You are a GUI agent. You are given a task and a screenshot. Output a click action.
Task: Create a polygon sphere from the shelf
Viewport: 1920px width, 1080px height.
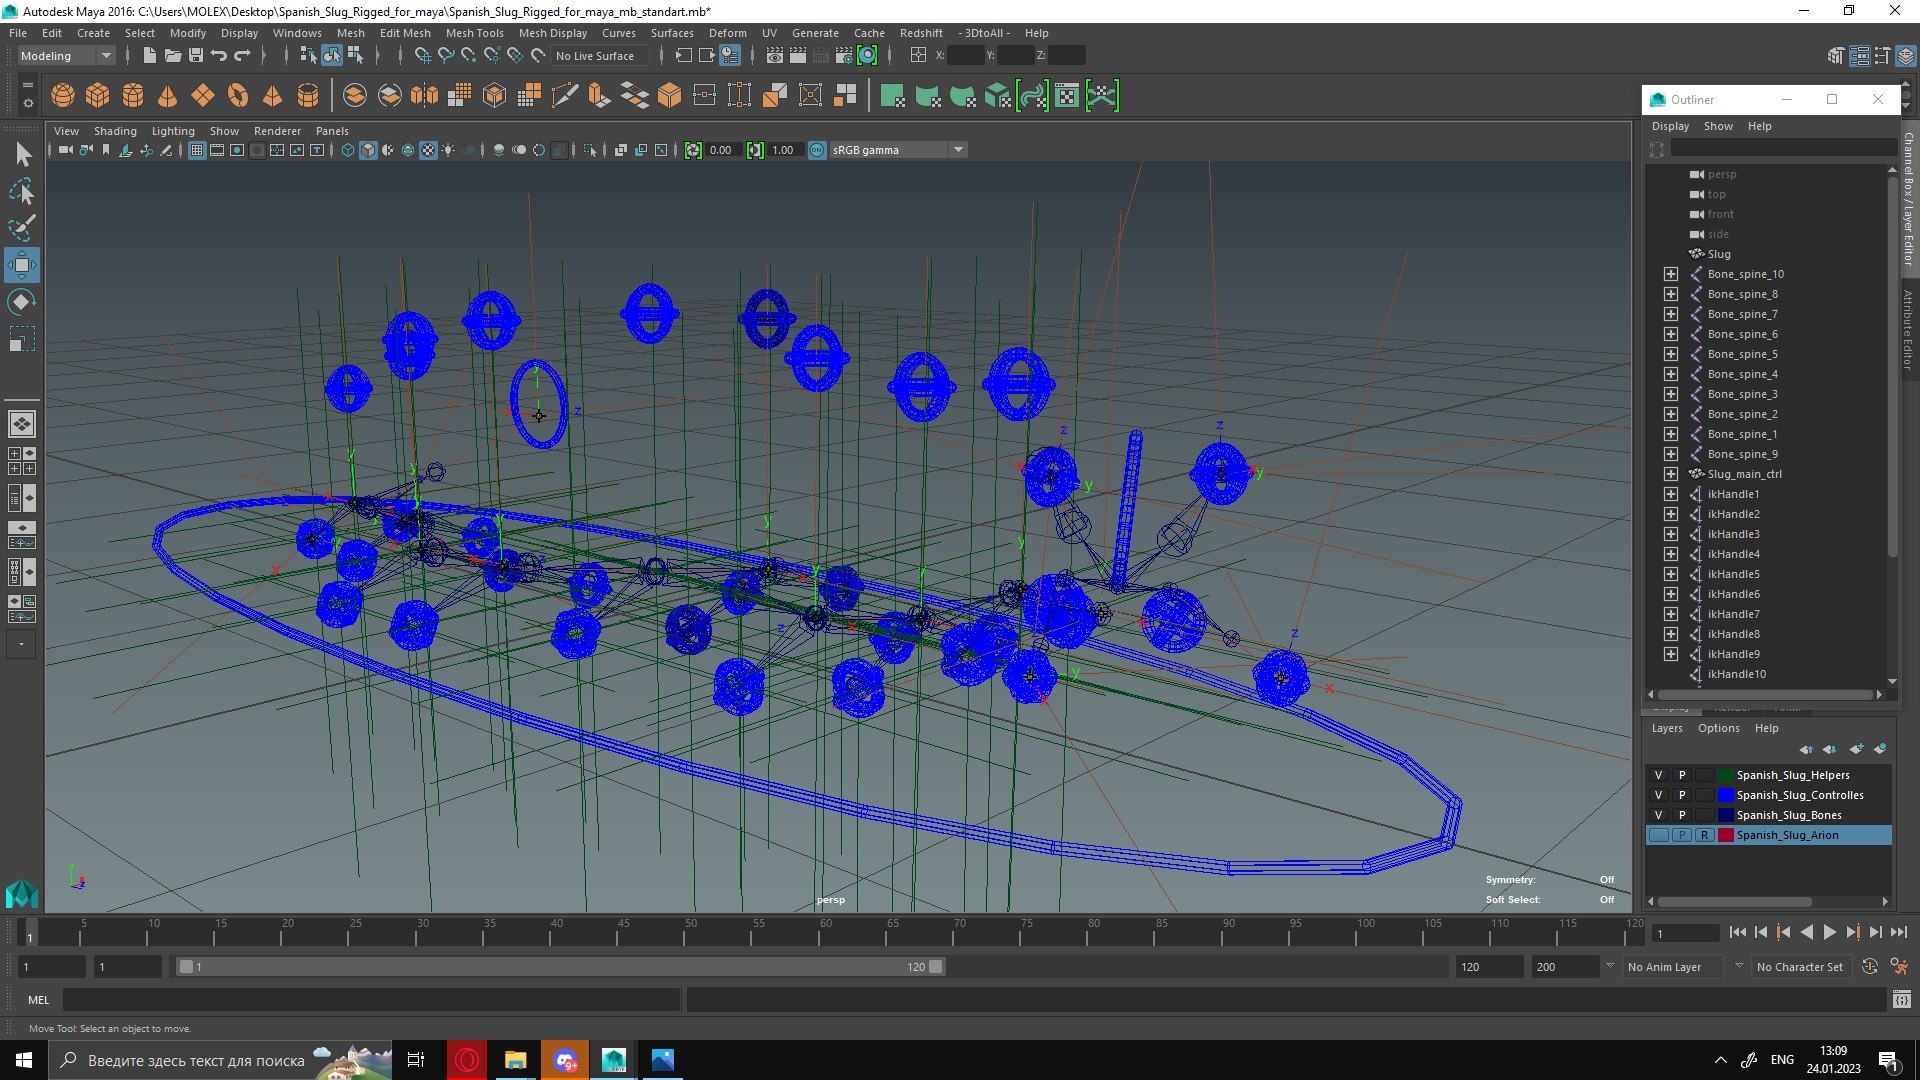pos(63,96)
